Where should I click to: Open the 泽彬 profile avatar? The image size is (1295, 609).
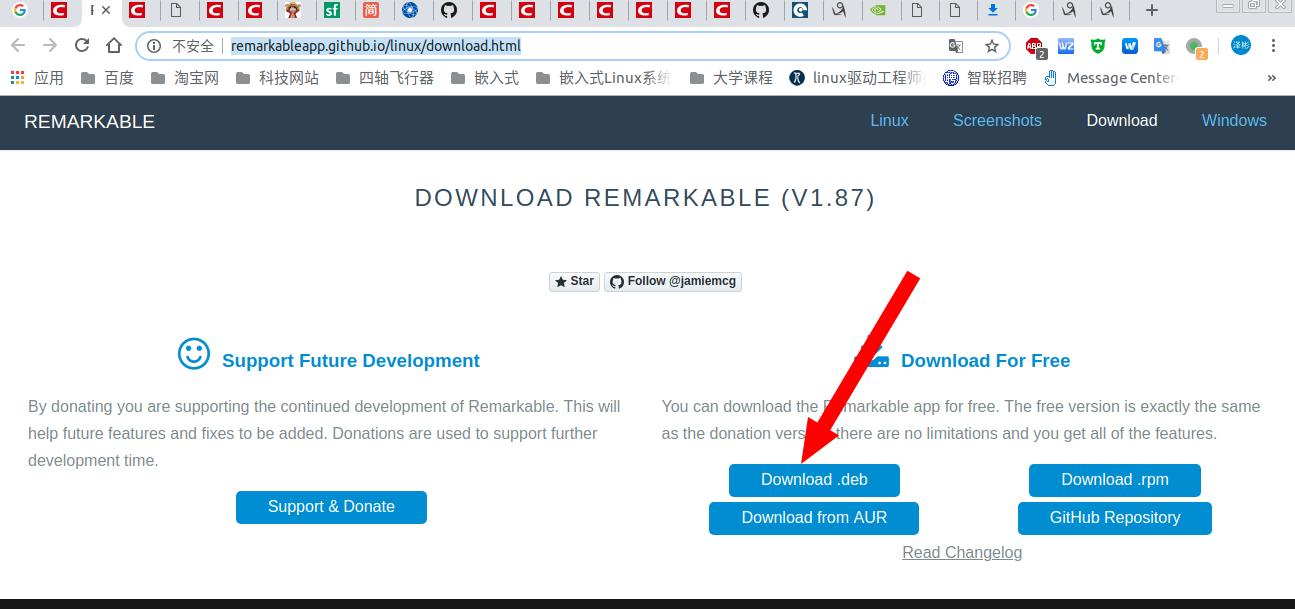coord(1242,45)
